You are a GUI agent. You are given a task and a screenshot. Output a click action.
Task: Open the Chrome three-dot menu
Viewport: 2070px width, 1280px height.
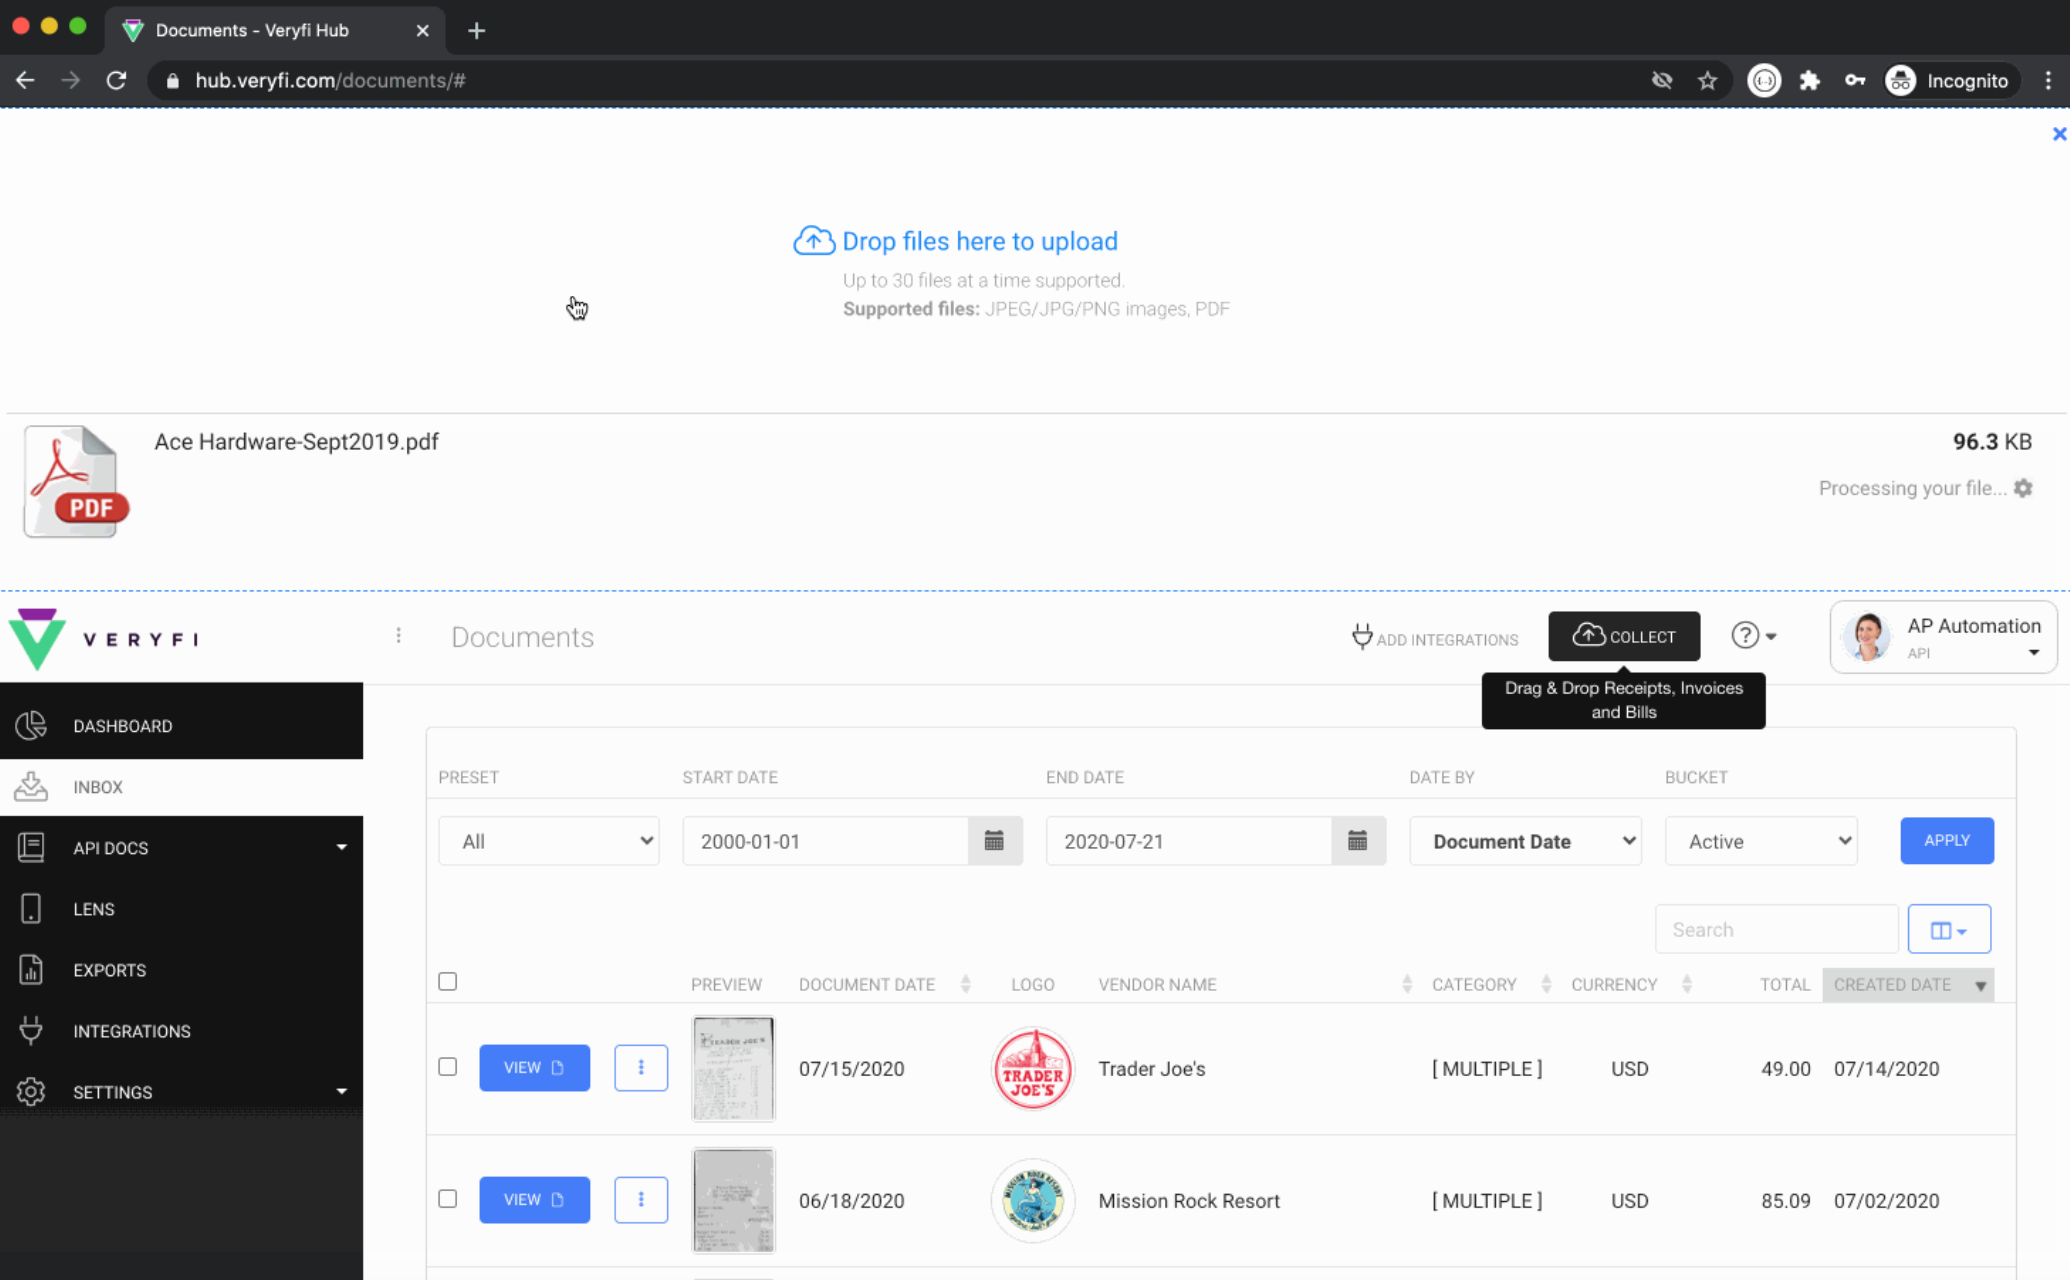(2047, 80)
